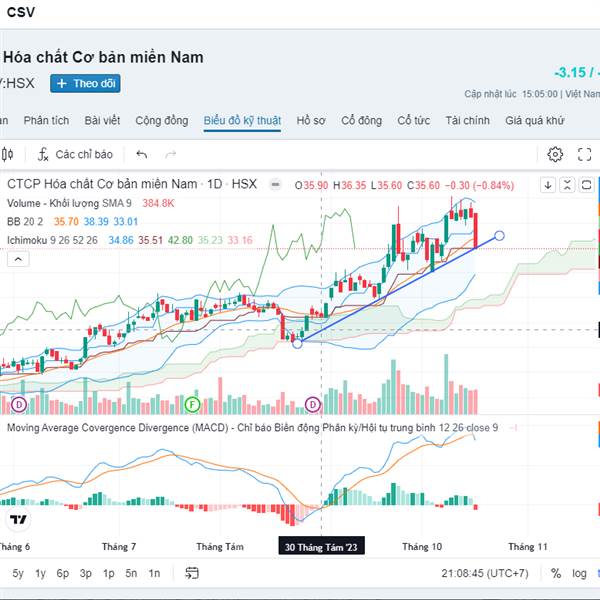Viewport: 600px width, 600px height.
Task: Open the Tài chính tab
Action: [467, 121]
